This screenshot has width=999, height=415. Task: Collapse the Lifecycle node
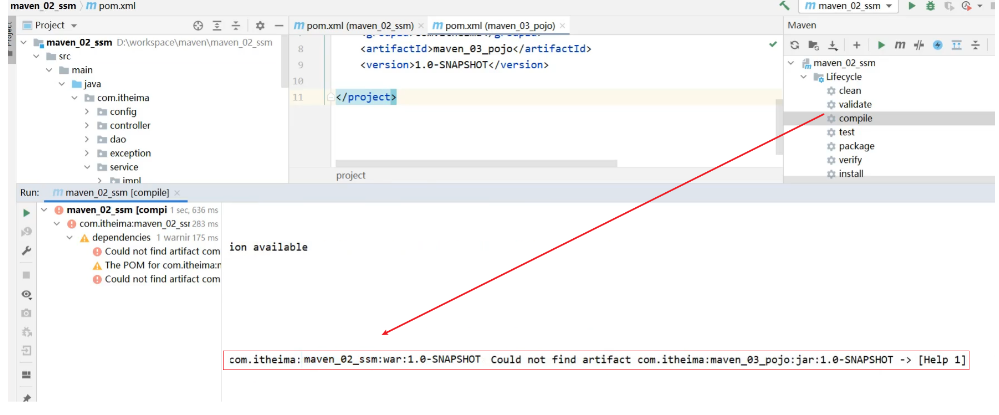pos(804,77)
